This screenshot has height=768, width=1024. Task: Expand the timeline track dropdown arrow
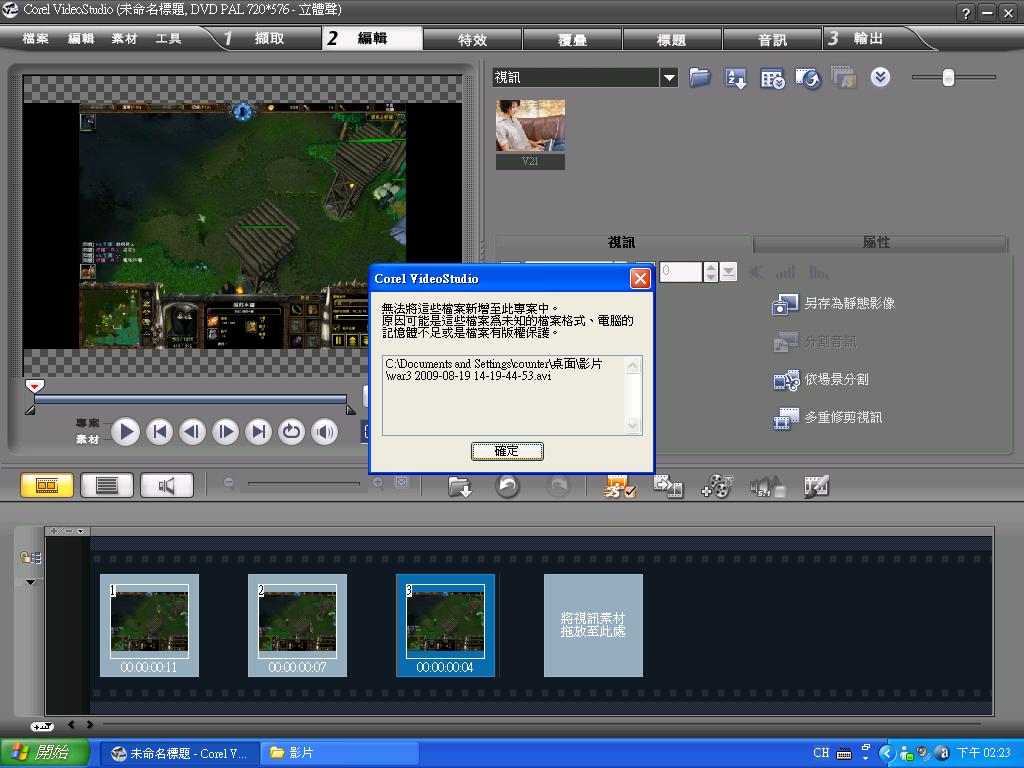(30, 582)
